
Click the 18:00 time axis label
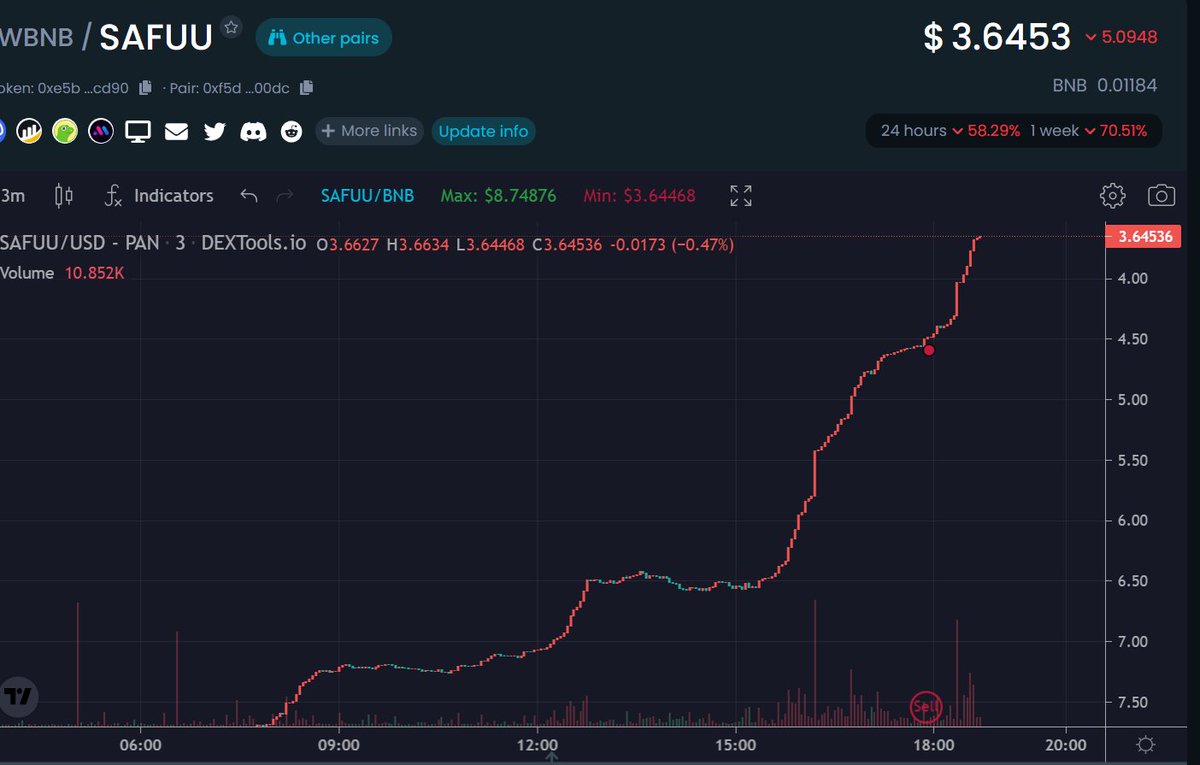coord(933,745)
